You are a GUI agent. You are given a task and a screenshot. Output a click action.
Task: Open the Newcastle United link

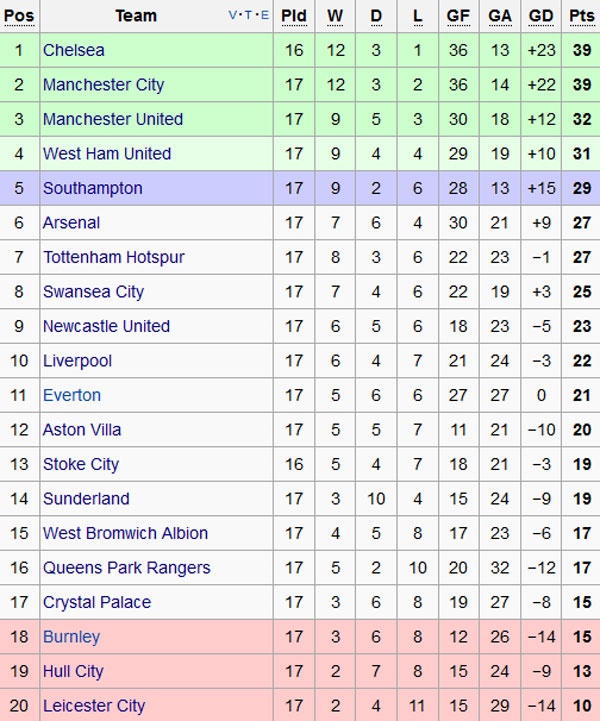(x=106, y=326)
